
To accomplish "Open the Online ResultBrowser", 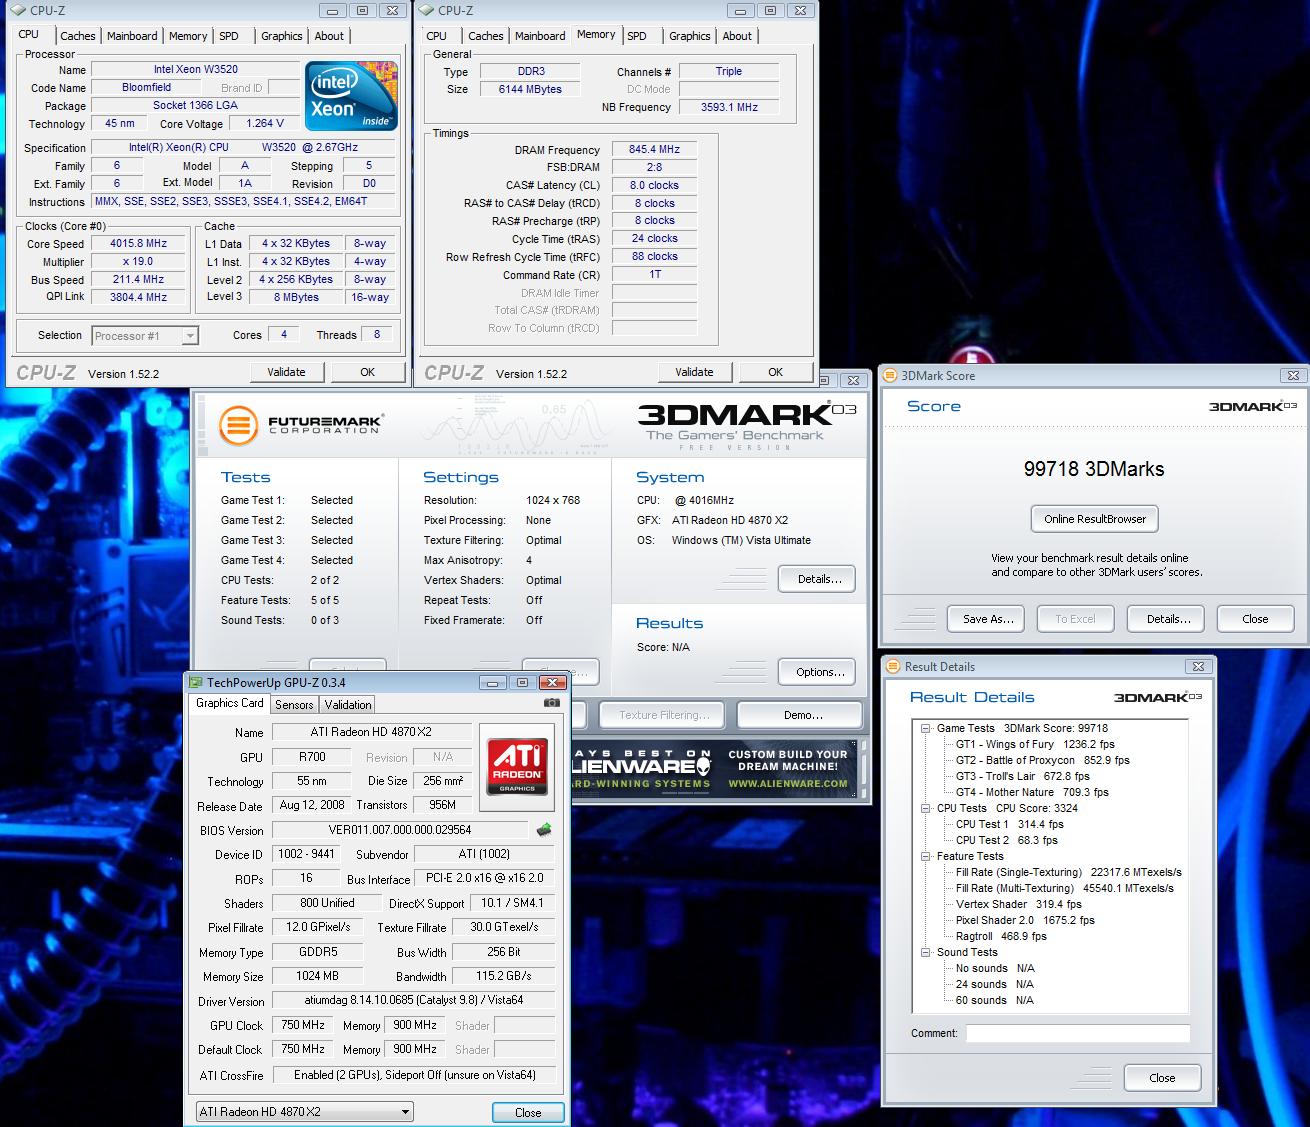I will (1095, 519).
